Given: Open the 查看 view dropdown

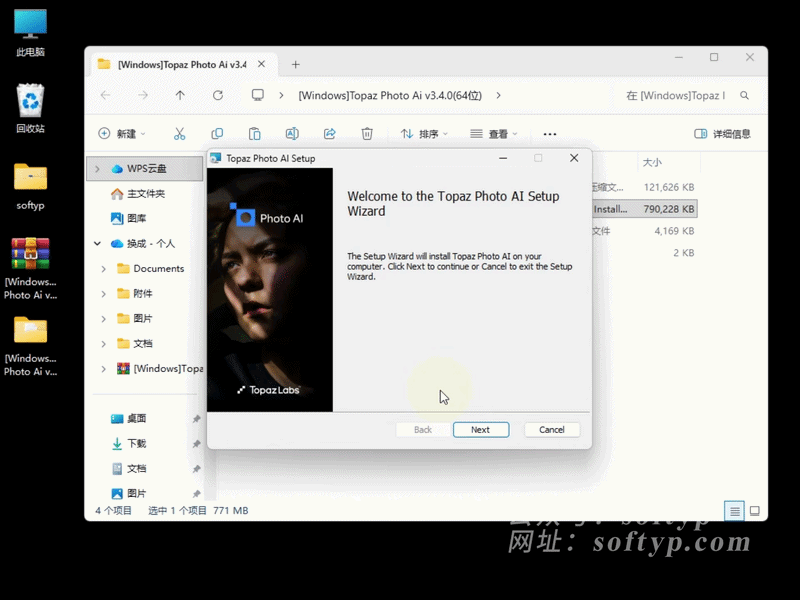Looking at the screenshot, I should (493, 134).
